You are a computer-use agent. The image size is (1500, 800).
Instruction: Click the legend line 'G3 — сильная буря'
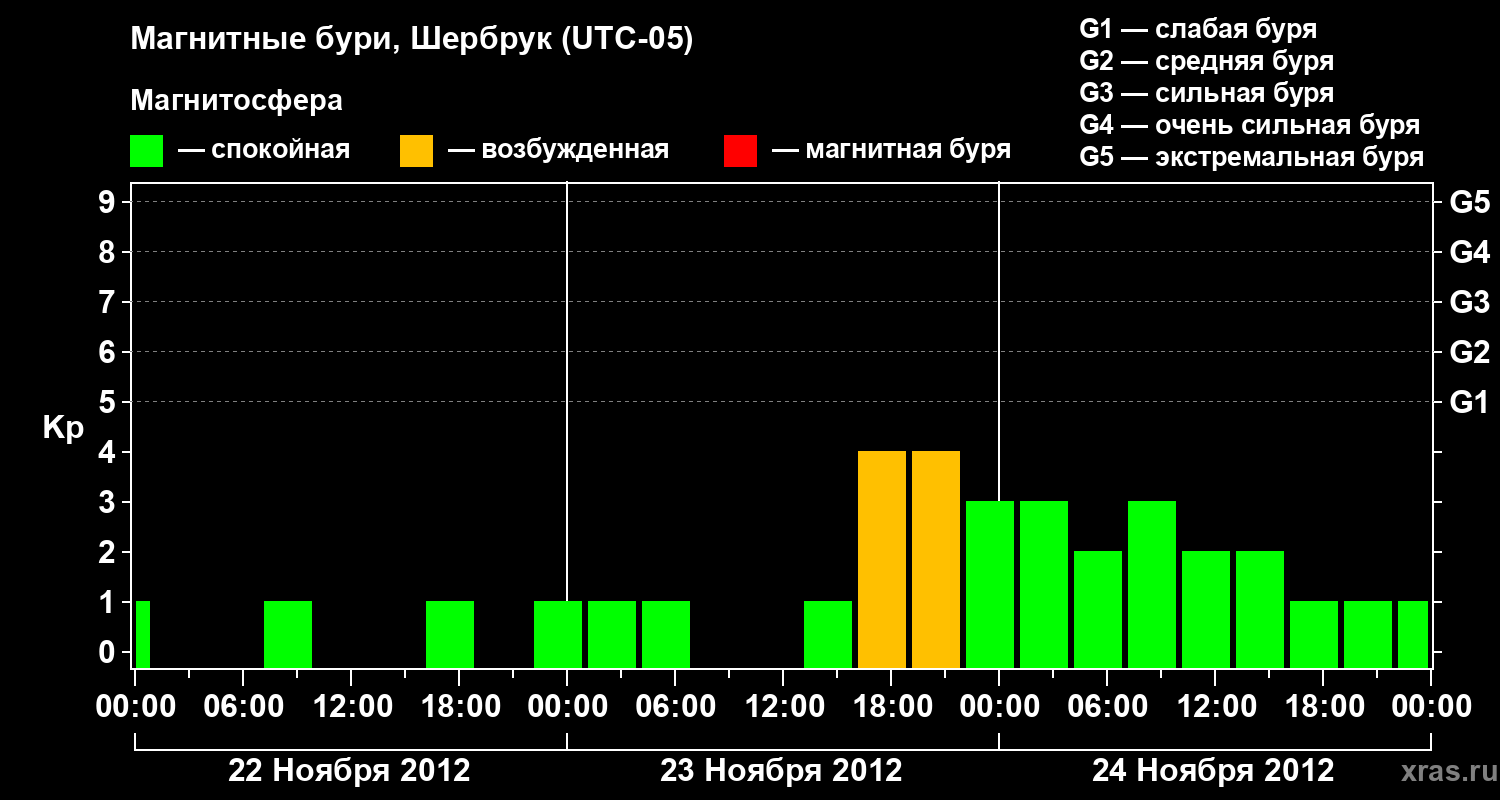pos(1206,93)
